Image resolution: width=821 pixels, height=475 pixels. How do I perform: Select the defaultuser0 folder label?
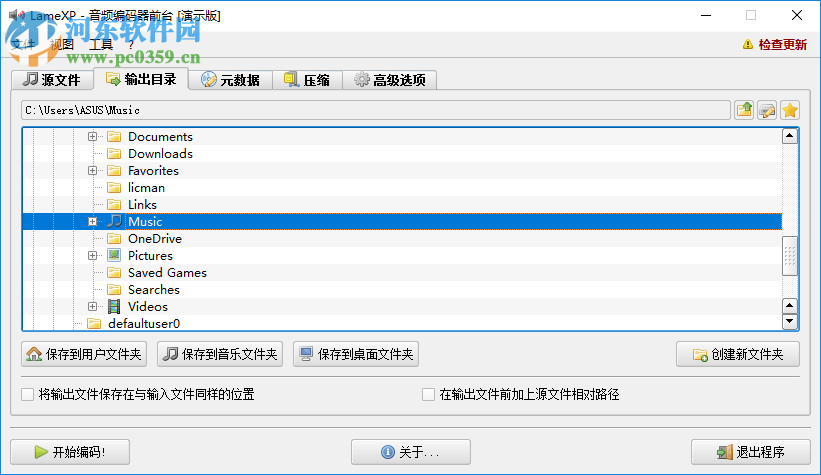tap(144, 324)
